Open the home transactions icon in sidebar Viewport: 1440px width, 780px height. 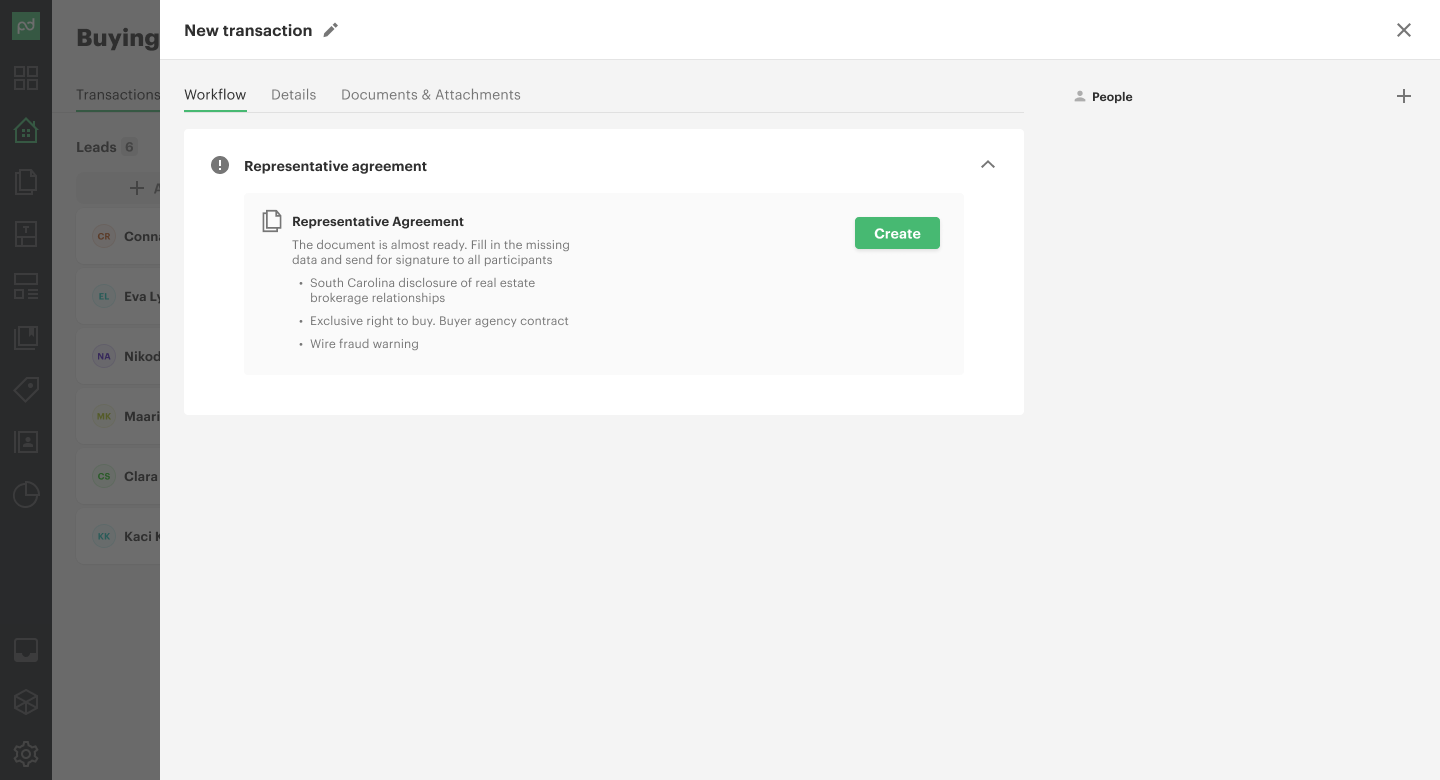(26, 130)
